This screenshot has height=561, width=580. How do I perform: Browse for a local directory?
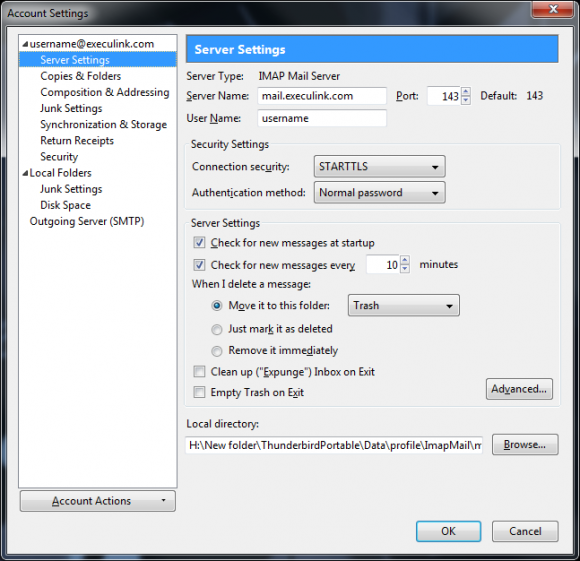(525, 445)
